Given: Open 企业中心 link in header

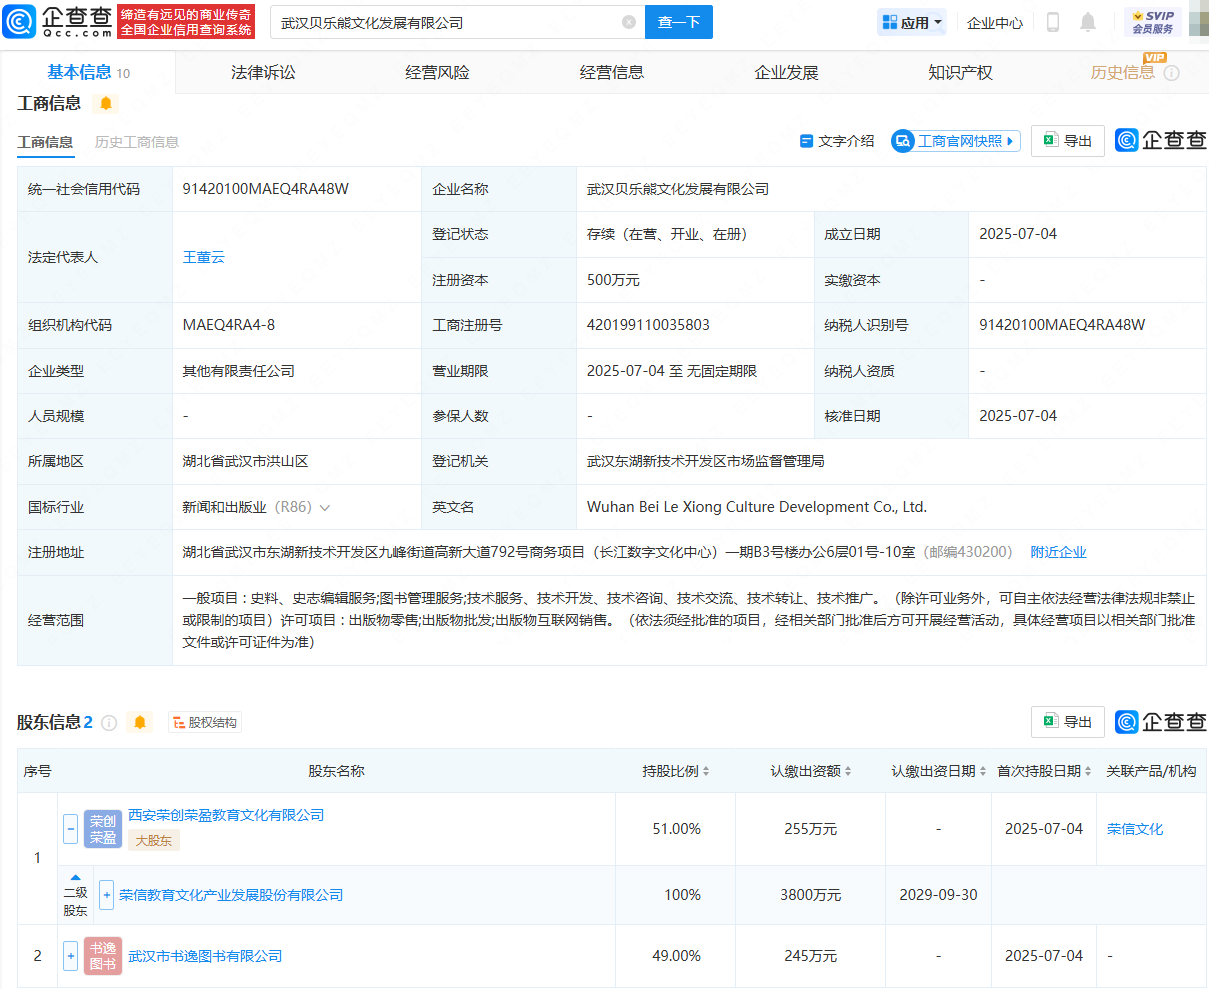Looking at the screenshot, I should click(x=995, y=22).
